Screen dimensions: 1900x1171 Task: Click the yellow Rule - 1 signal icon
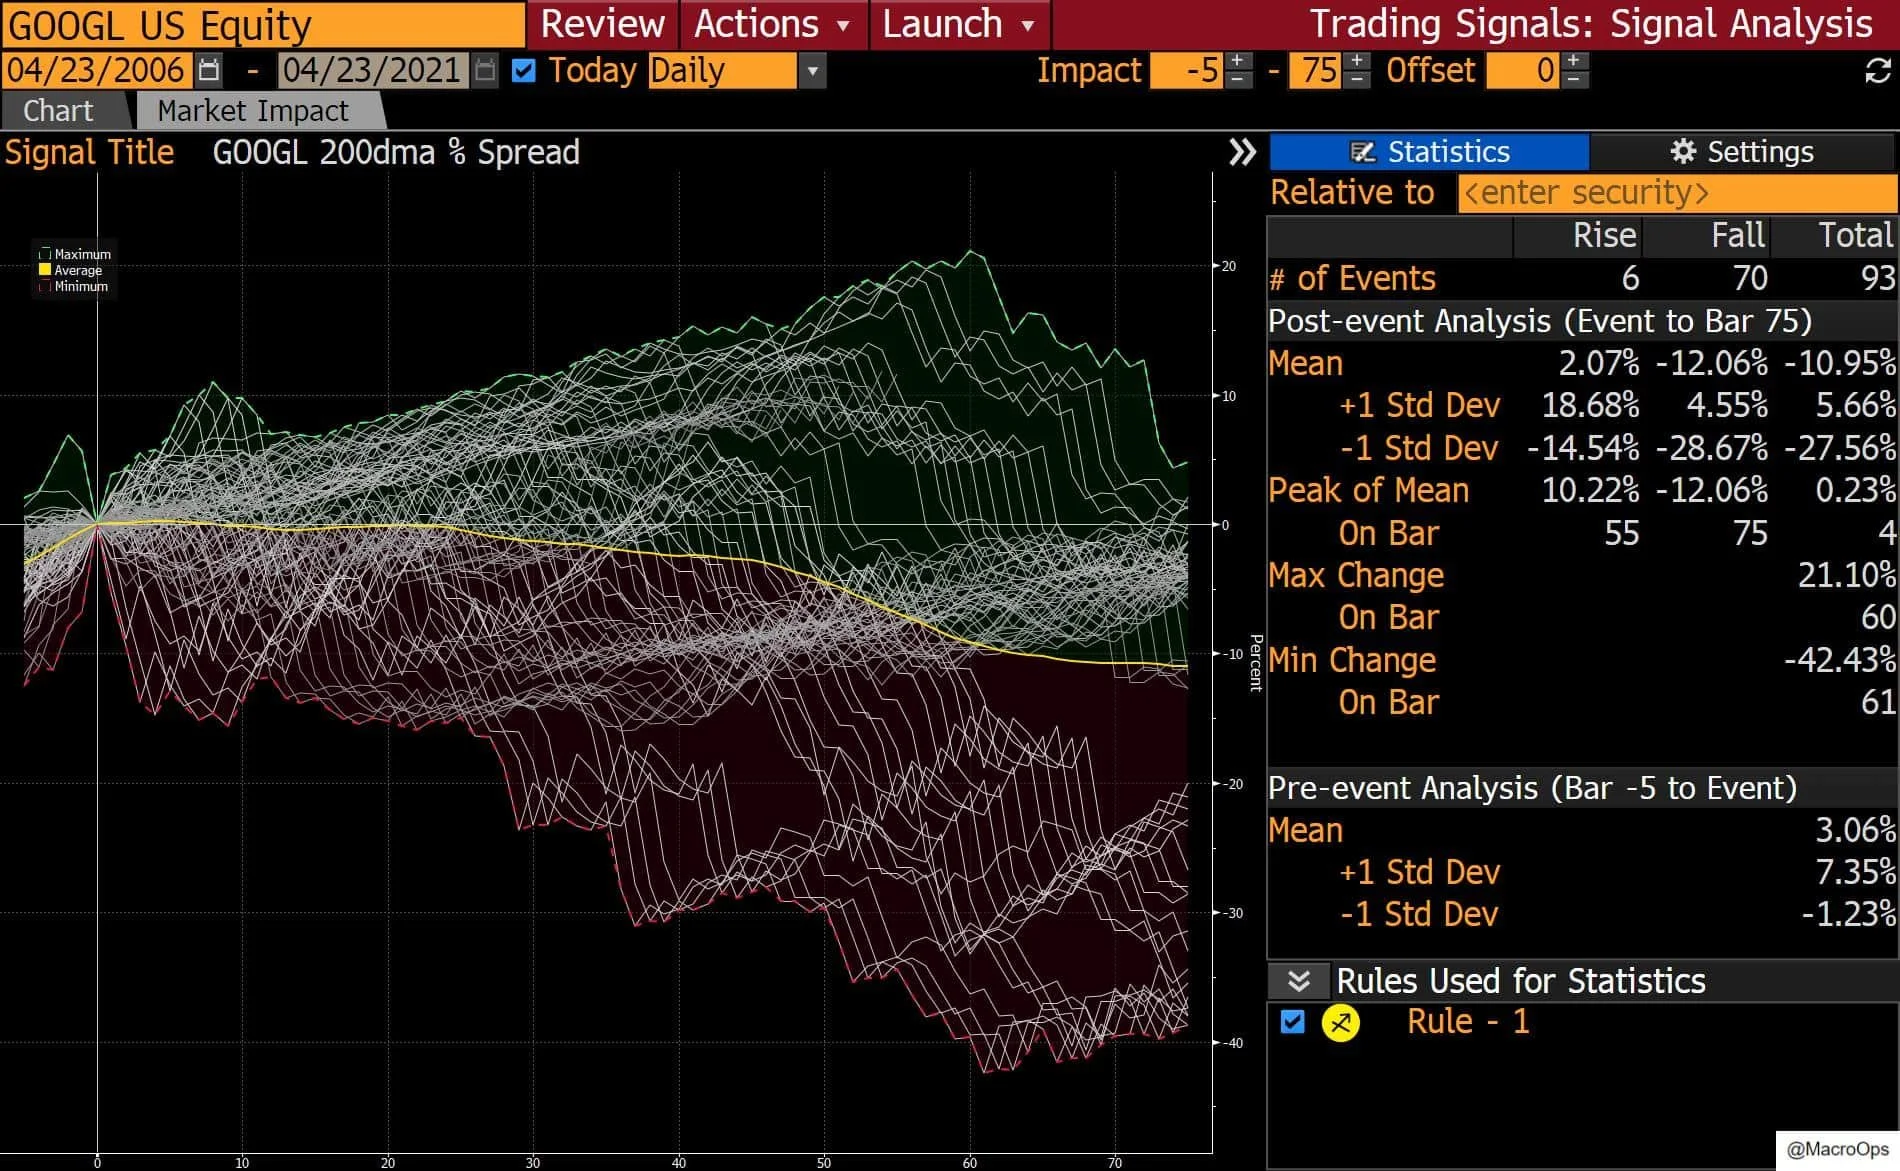pyautogui.click(x=1340, y=1023)
